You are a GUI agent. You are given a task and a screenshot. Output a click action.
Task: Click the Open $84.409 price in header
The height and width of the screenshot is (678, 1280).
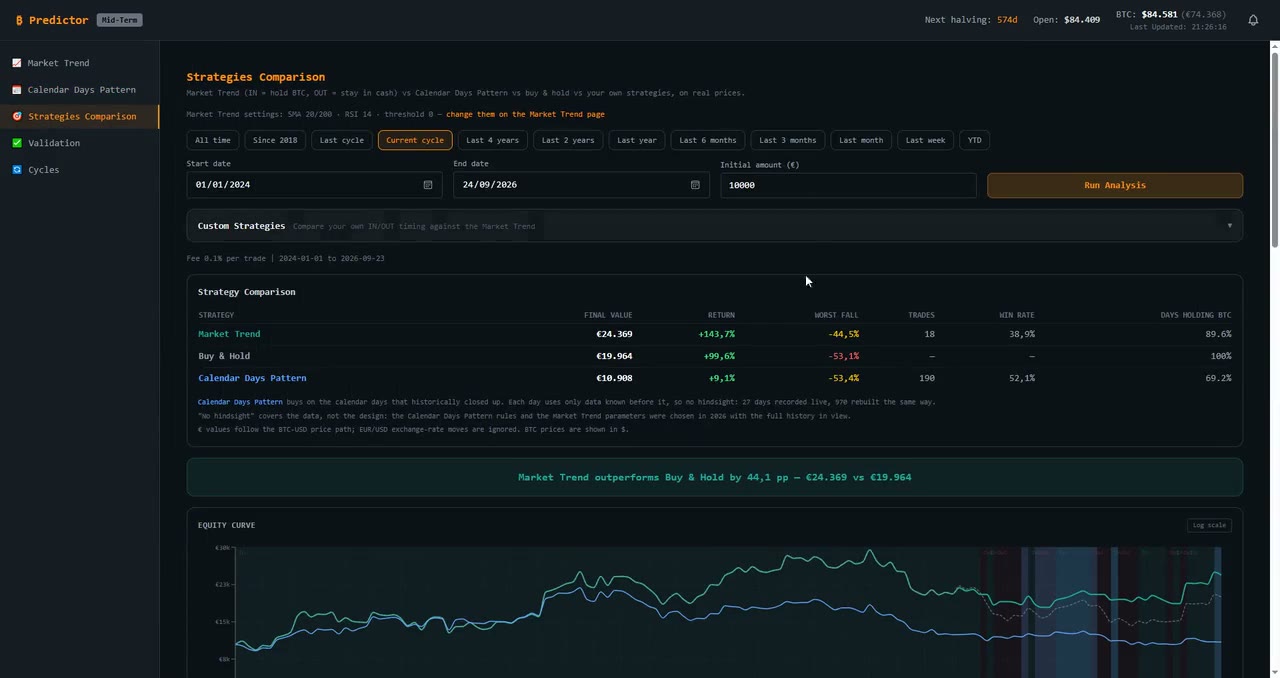tap(1066, 20)
